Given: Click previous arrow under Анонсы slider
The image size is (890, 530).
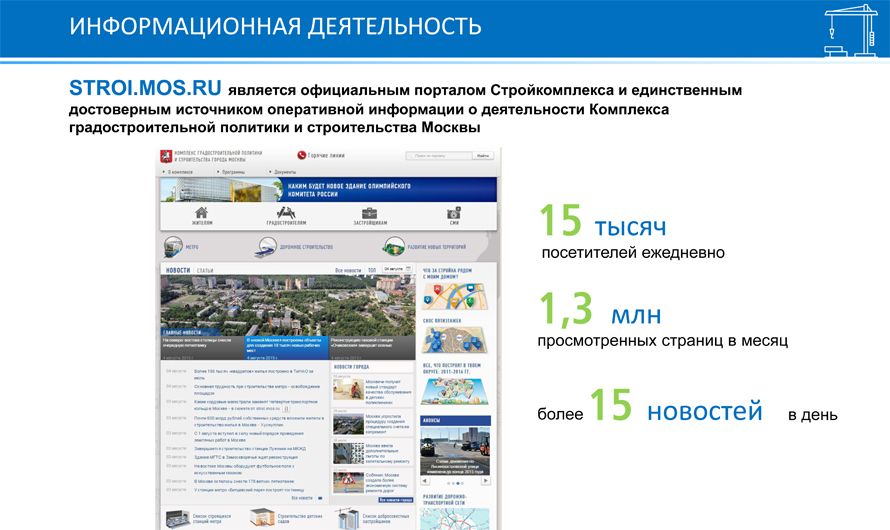Looking at the screenshot, I should coord(425,481).
